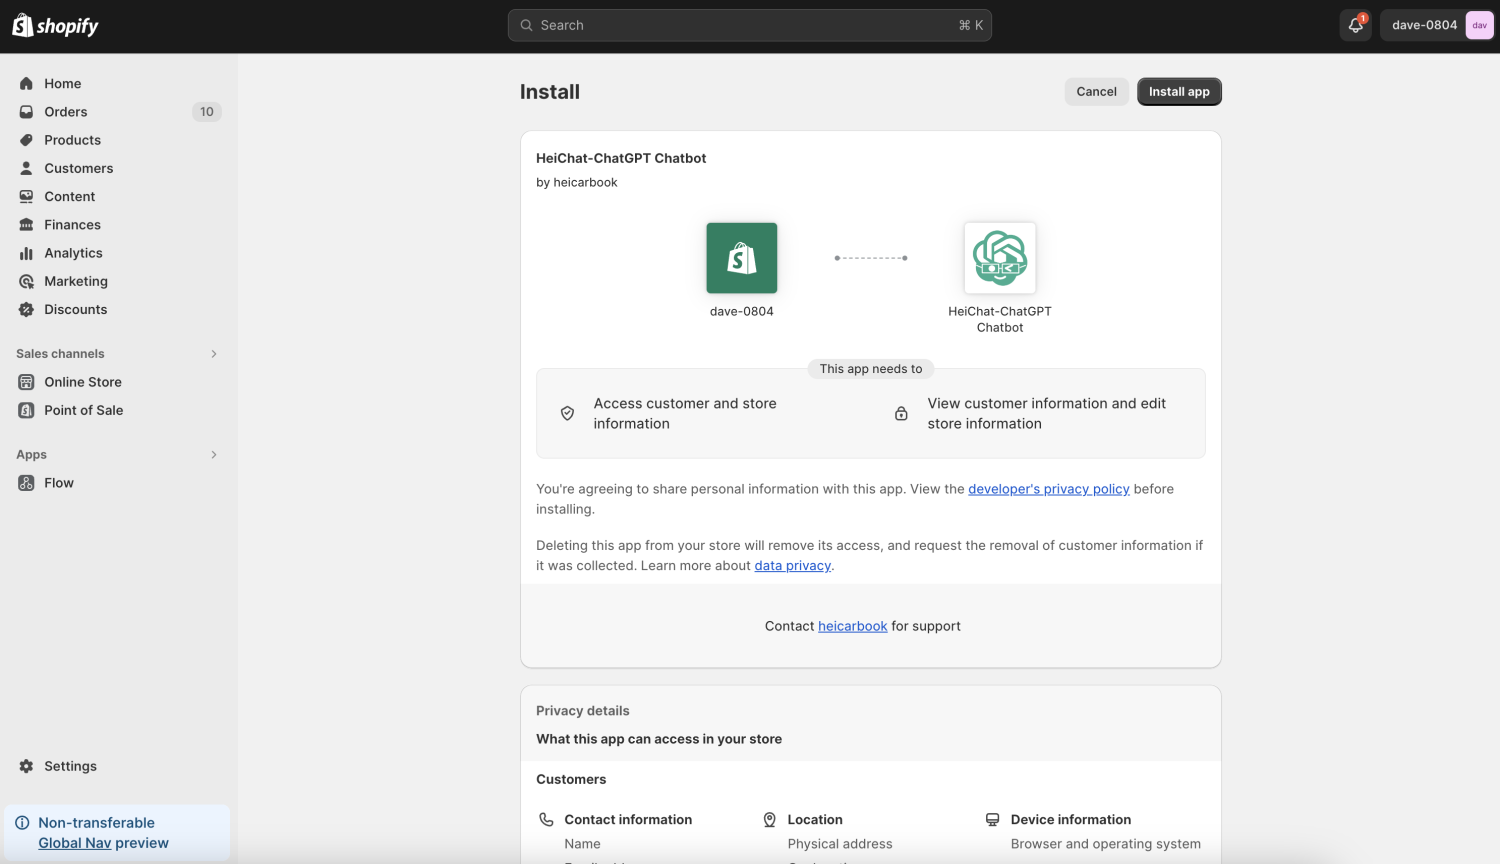Go to Customers in sidebar
The width and height of the screenshot is (1500, 864).
[78, 168]
